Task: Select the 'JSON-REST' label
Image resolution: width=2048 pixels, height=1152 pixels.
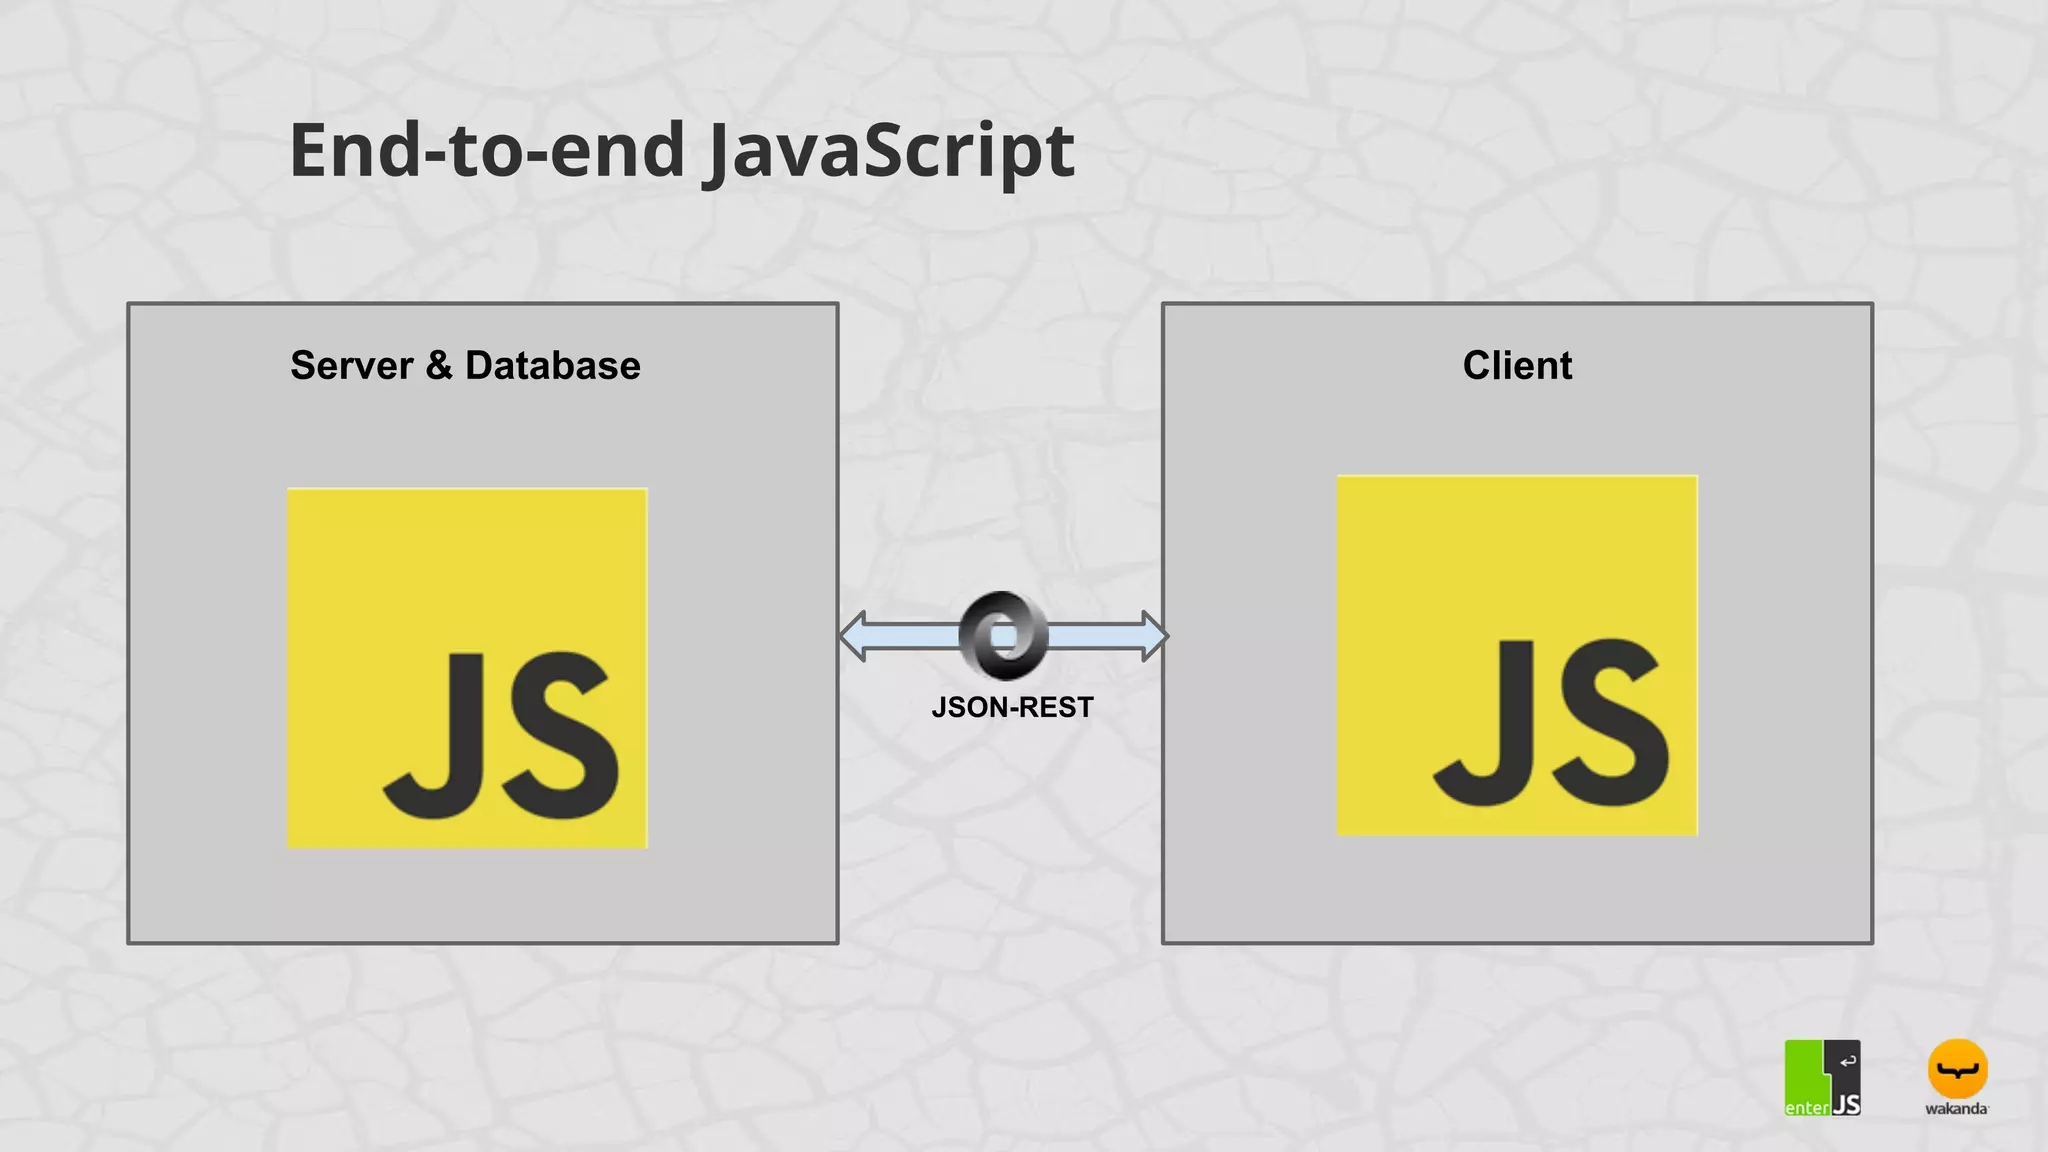Action: click(1012, 707)
